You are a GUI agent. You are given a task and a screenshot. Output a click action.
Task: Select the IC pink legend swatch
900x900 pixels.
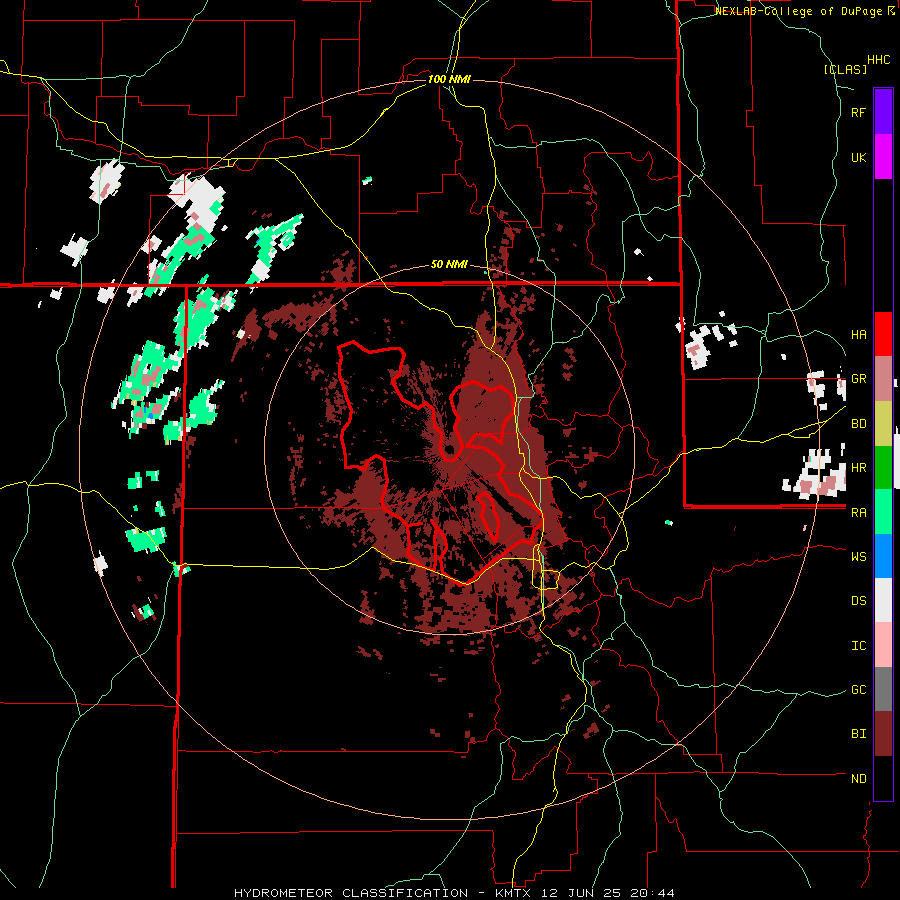tap(883, 645)
